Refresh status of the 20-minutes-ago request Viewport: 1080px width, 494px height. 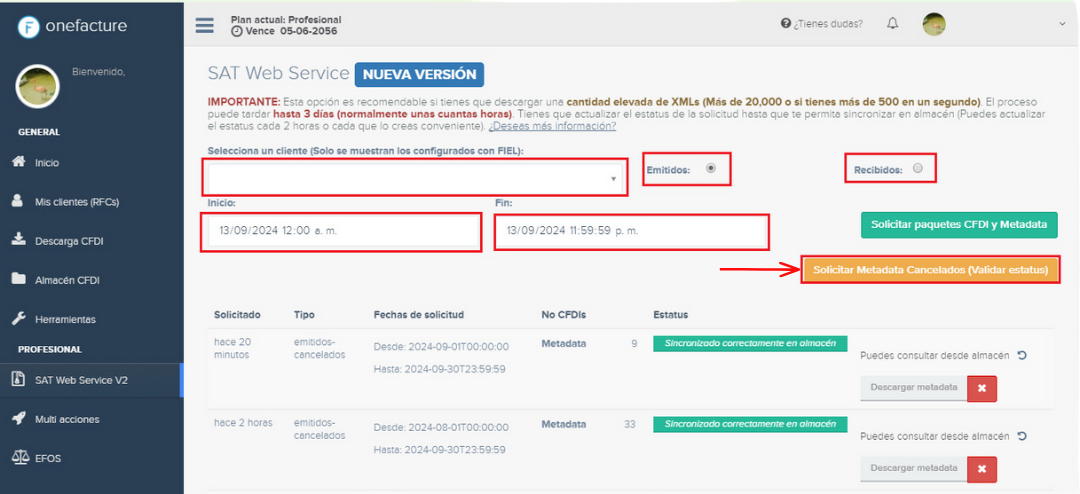pos(1023,356)
